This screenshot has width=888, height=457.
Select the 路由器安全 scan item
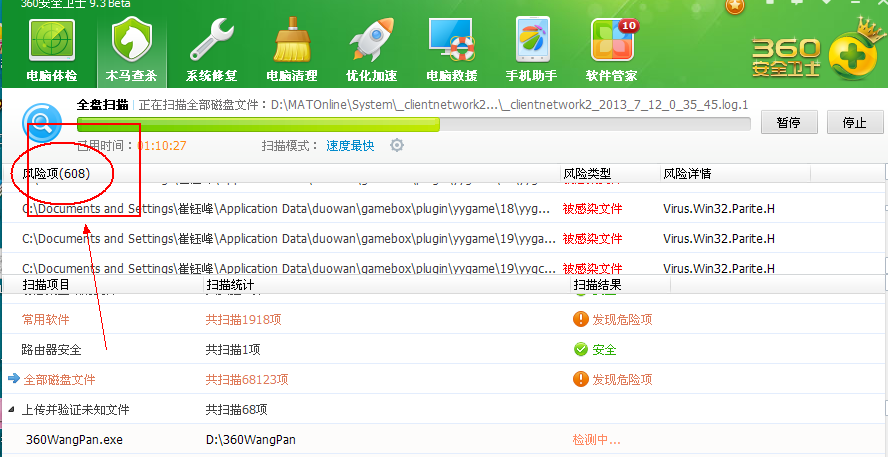tap(52, 349)
